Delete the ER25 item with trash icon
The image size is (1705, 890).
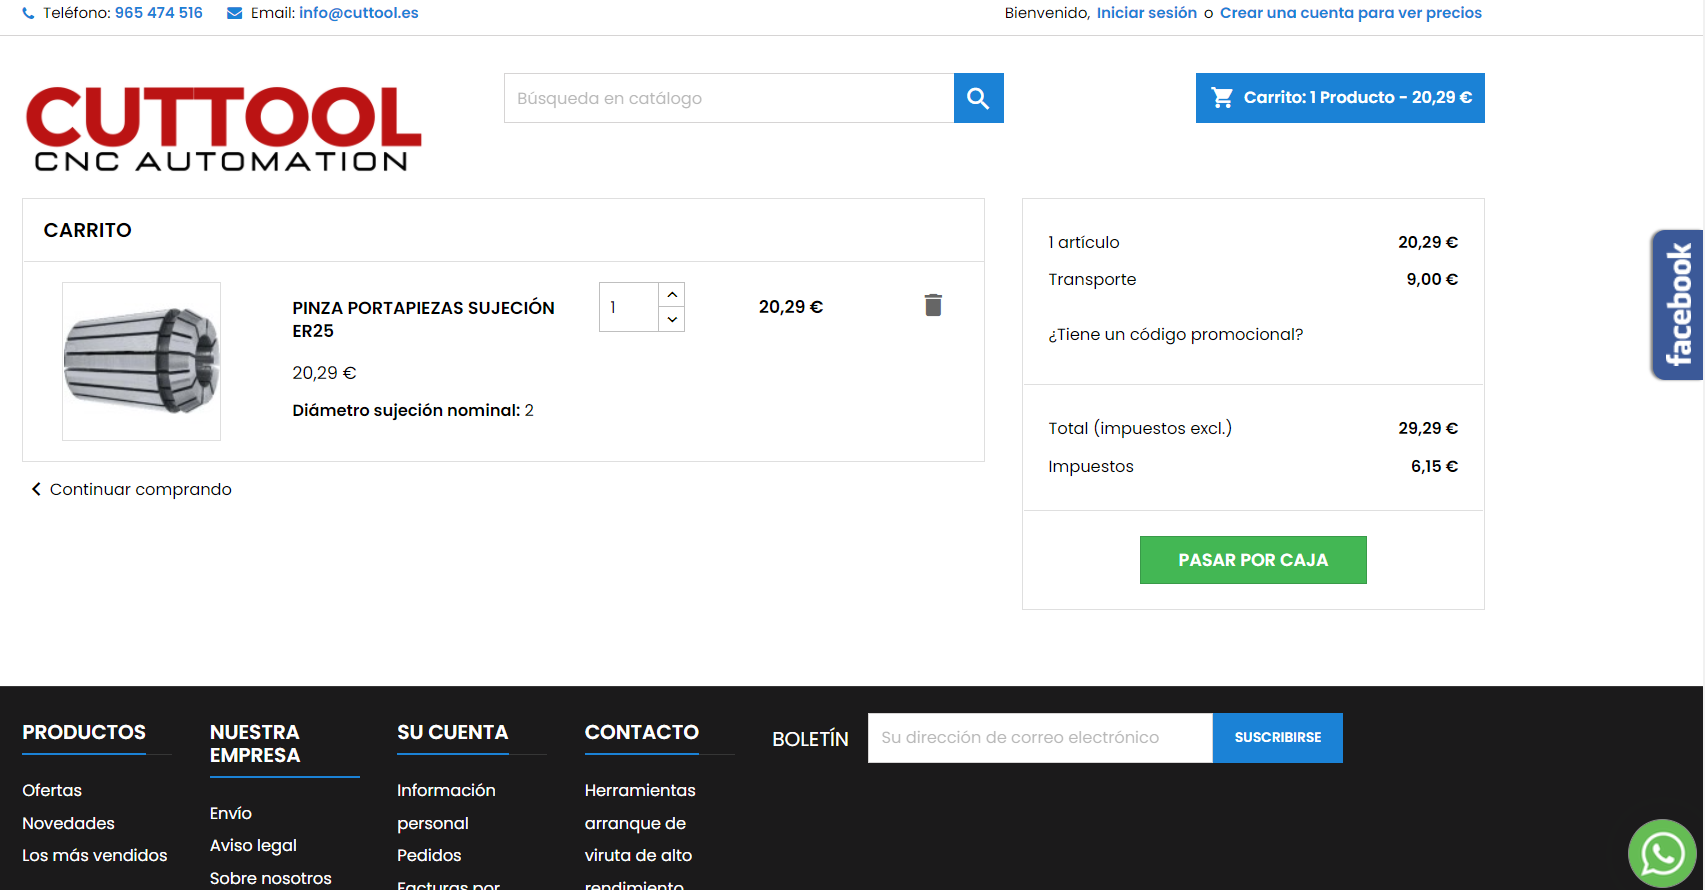(933, 305)
